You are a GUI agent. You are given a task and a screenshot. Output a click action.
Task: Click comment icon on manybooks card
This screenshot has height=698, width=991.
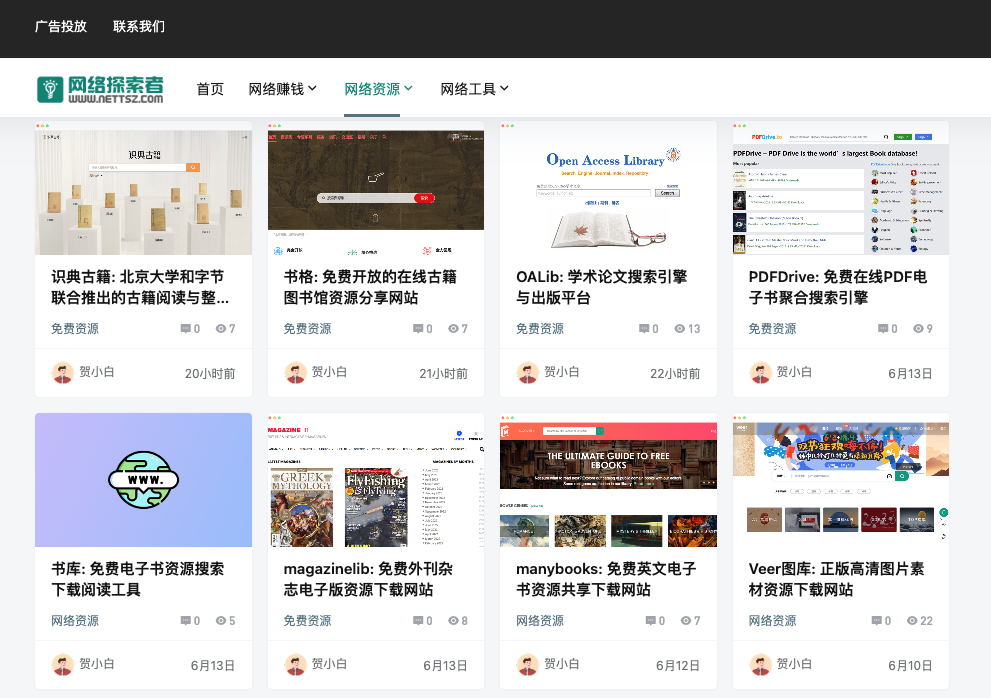[x=651, y=621]
